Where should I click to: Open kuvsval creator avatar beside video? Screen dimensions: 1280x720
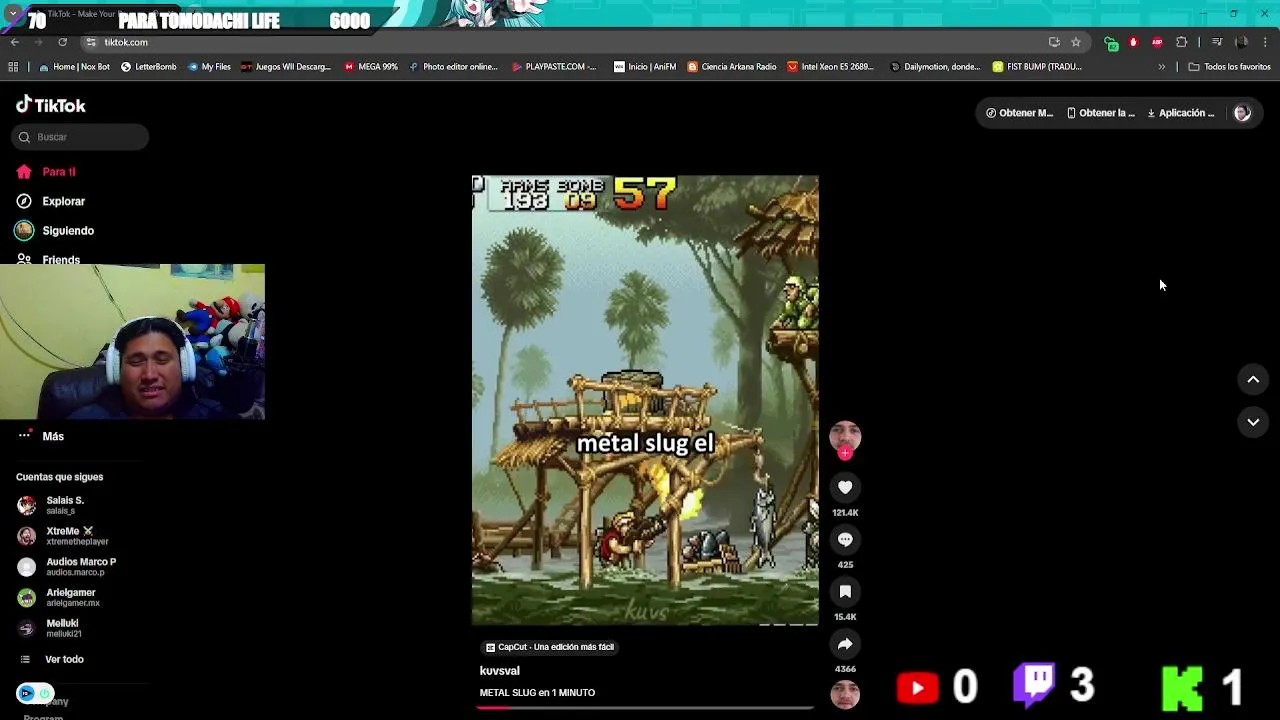pos(845,437)
